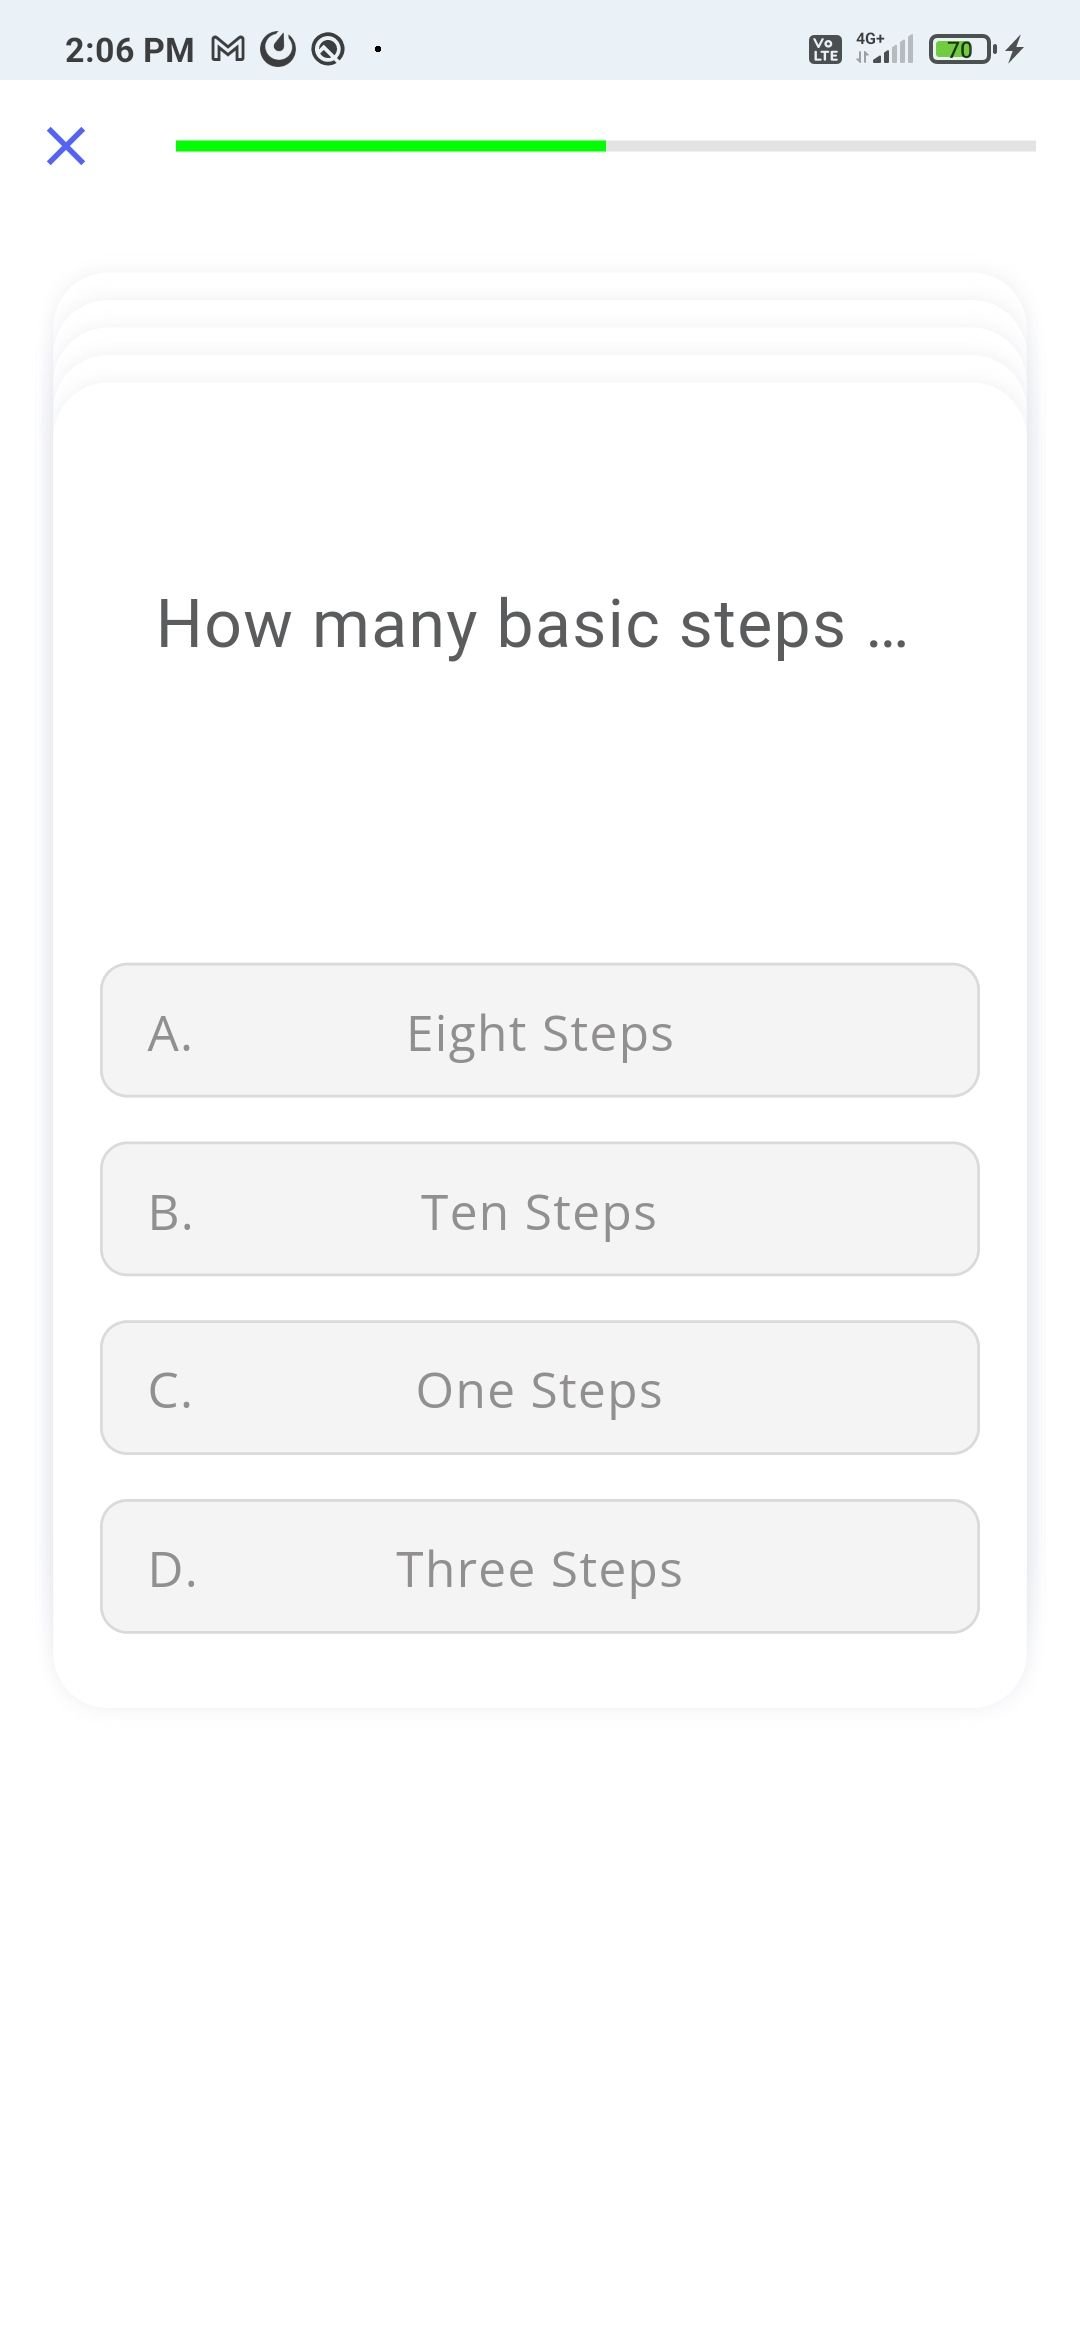Tap the battery level indicator showing 70
This screenshot has width=1080, height=2340.
(961, 49)
